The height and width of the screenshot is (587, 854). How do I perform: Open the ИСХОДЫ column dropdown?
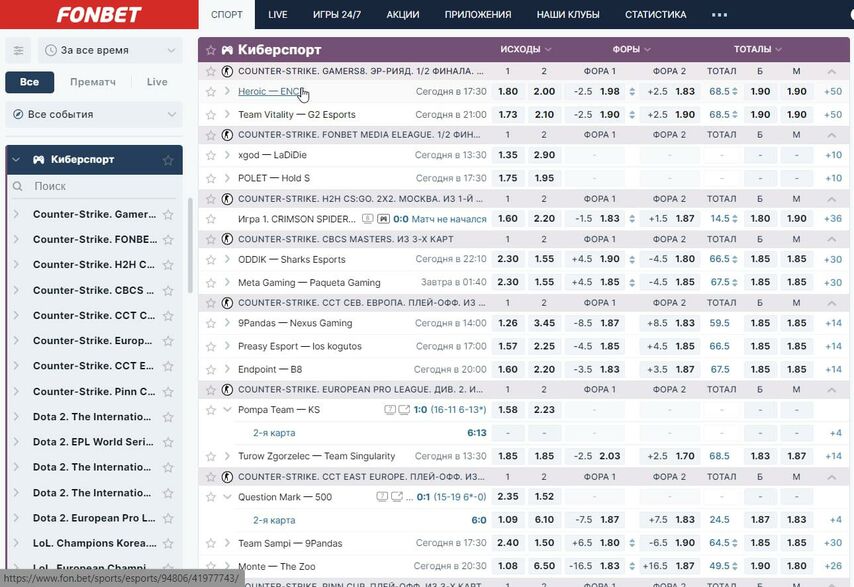coord(526,50)
